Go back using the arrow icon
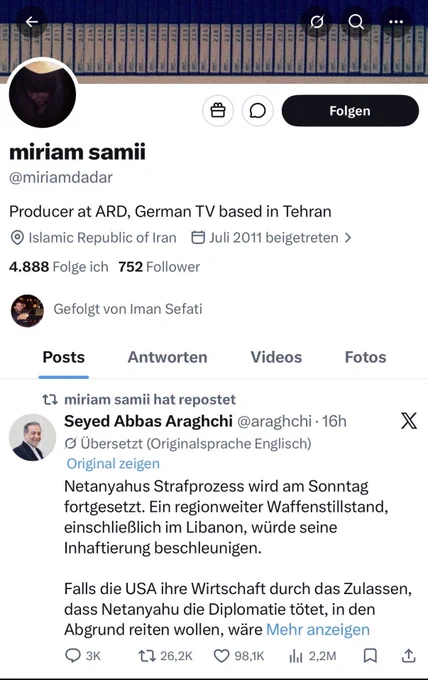 point(32,21)
